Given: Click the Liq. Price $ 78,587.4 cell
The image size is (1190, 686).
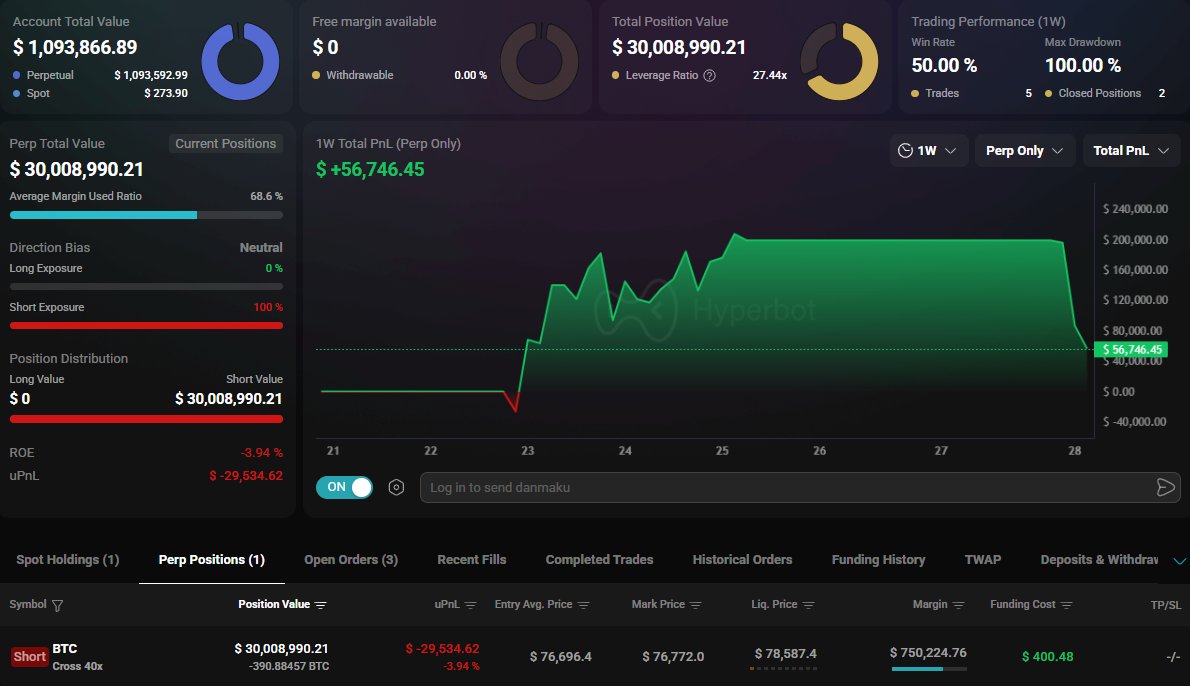Looking at the screenshot, I should pos(785,653).
